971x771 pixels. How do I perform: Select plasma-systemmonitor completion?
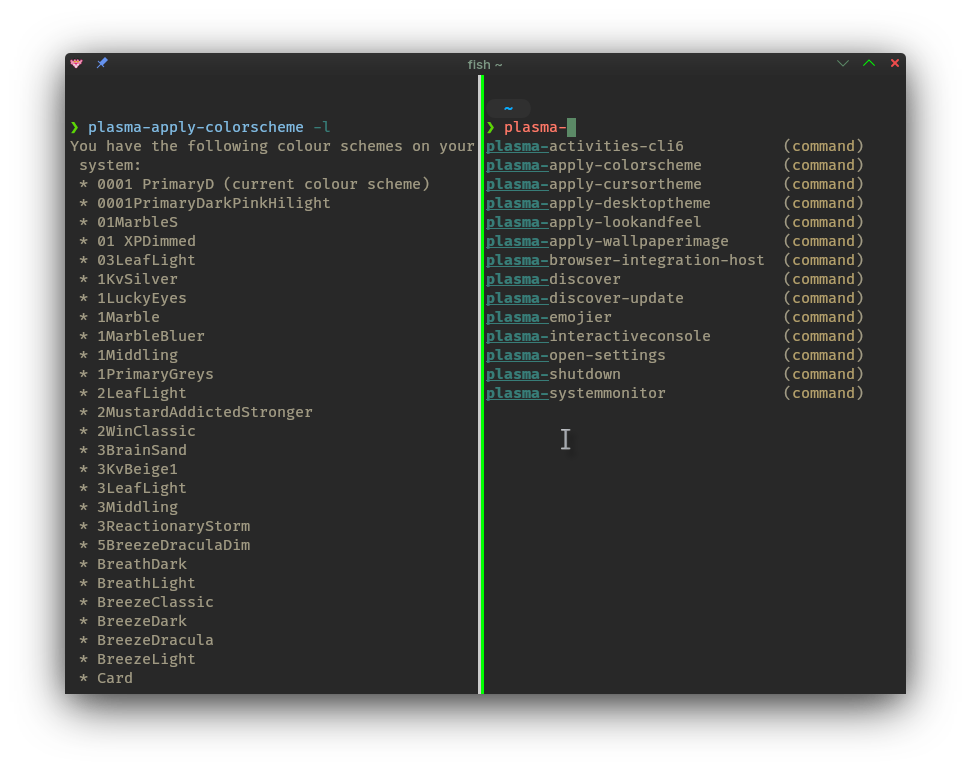pos(576,393)
